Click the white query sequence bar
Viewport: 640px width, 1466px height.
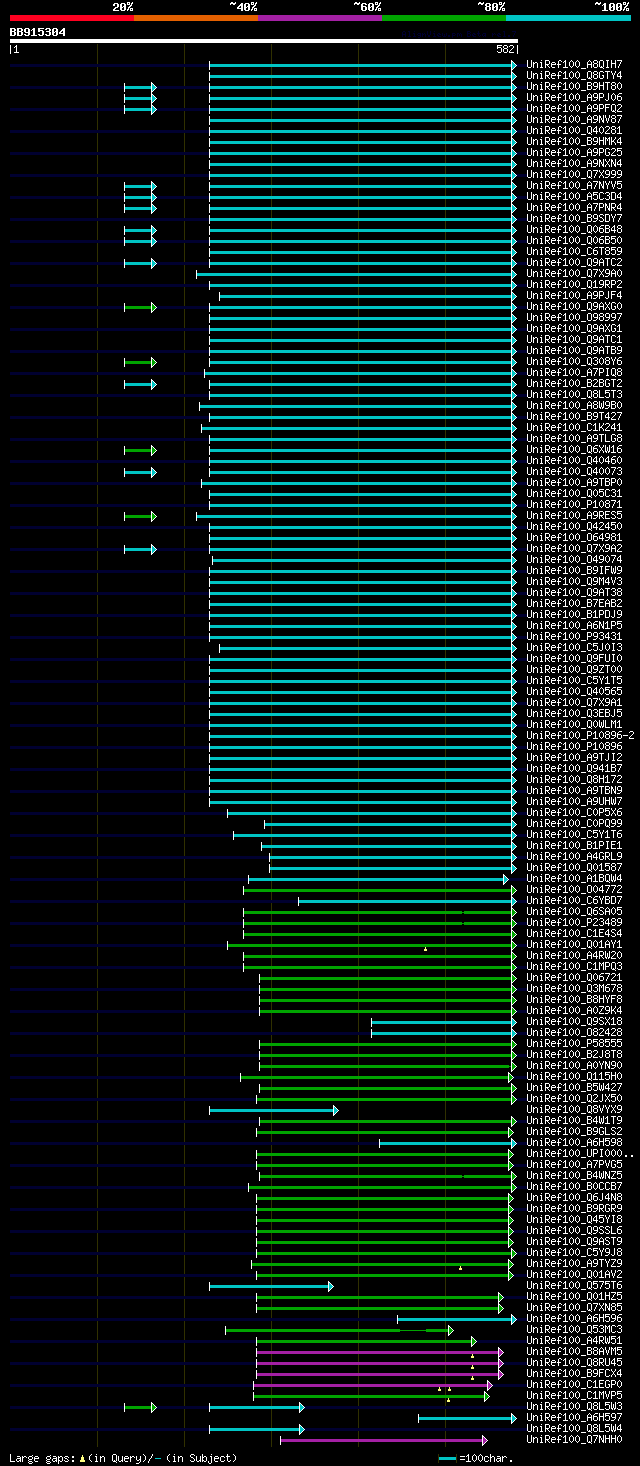(x=264, y=41)
